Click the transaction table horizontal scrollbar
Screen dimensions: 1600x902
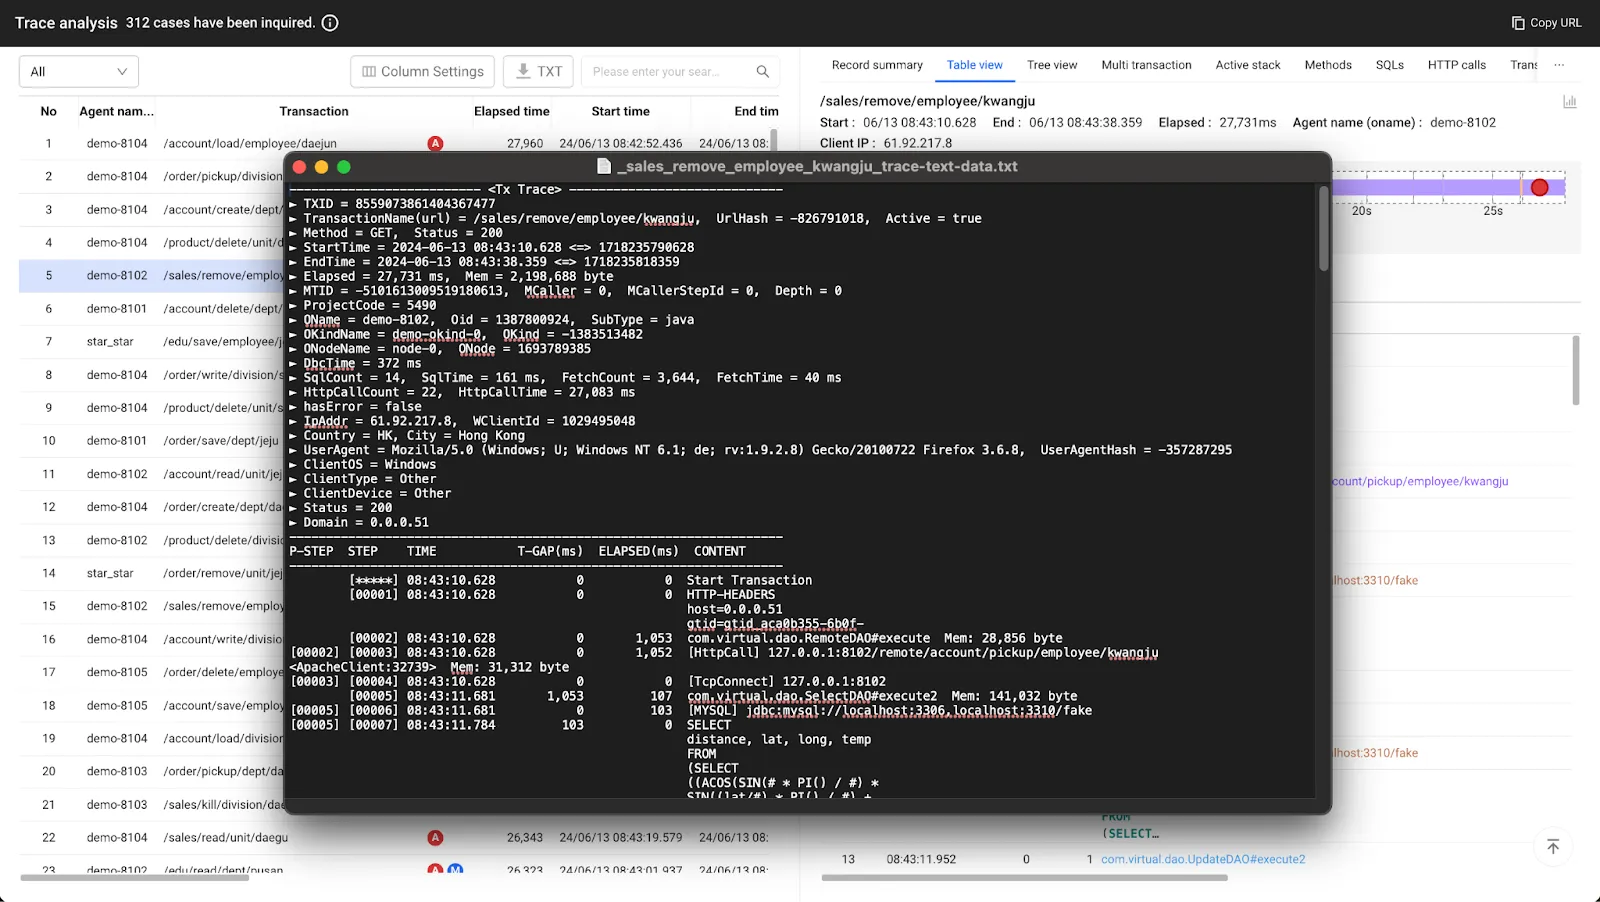135,878
